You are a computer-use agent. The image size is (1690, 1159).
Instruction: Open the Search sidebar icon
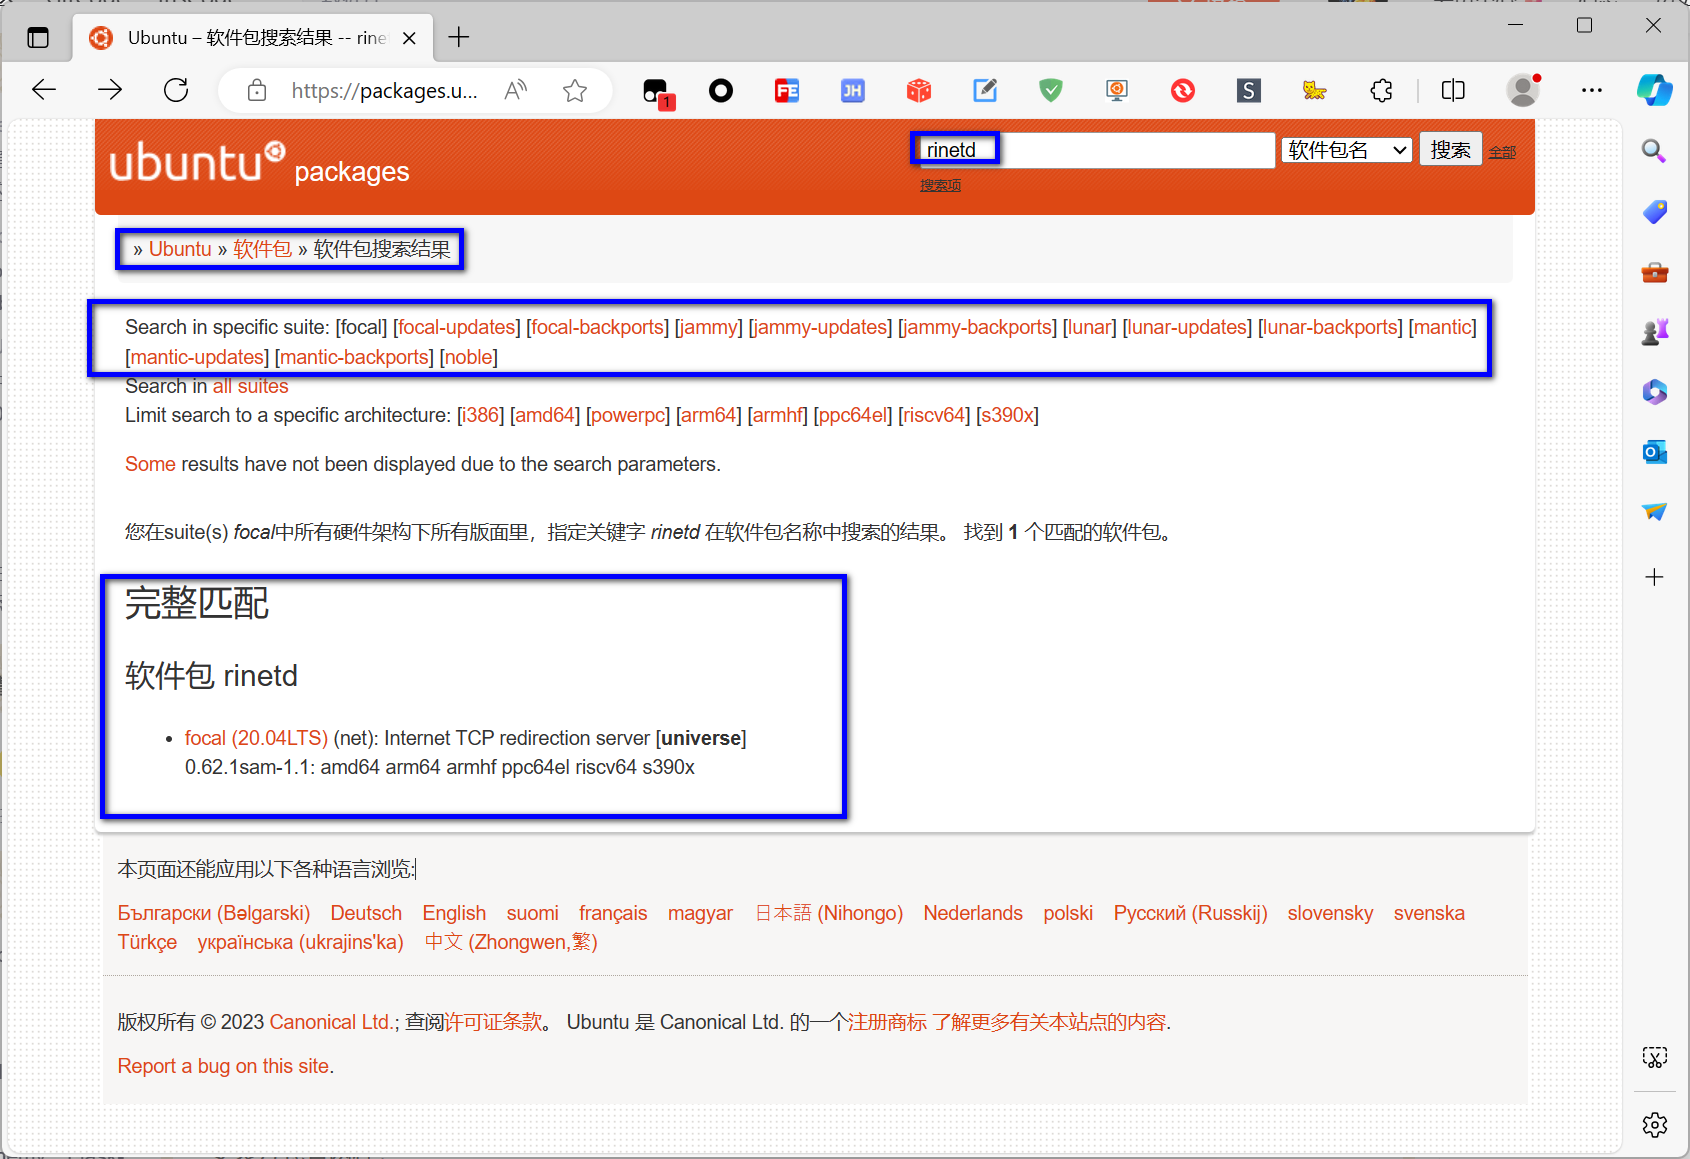coord(1654,150)
